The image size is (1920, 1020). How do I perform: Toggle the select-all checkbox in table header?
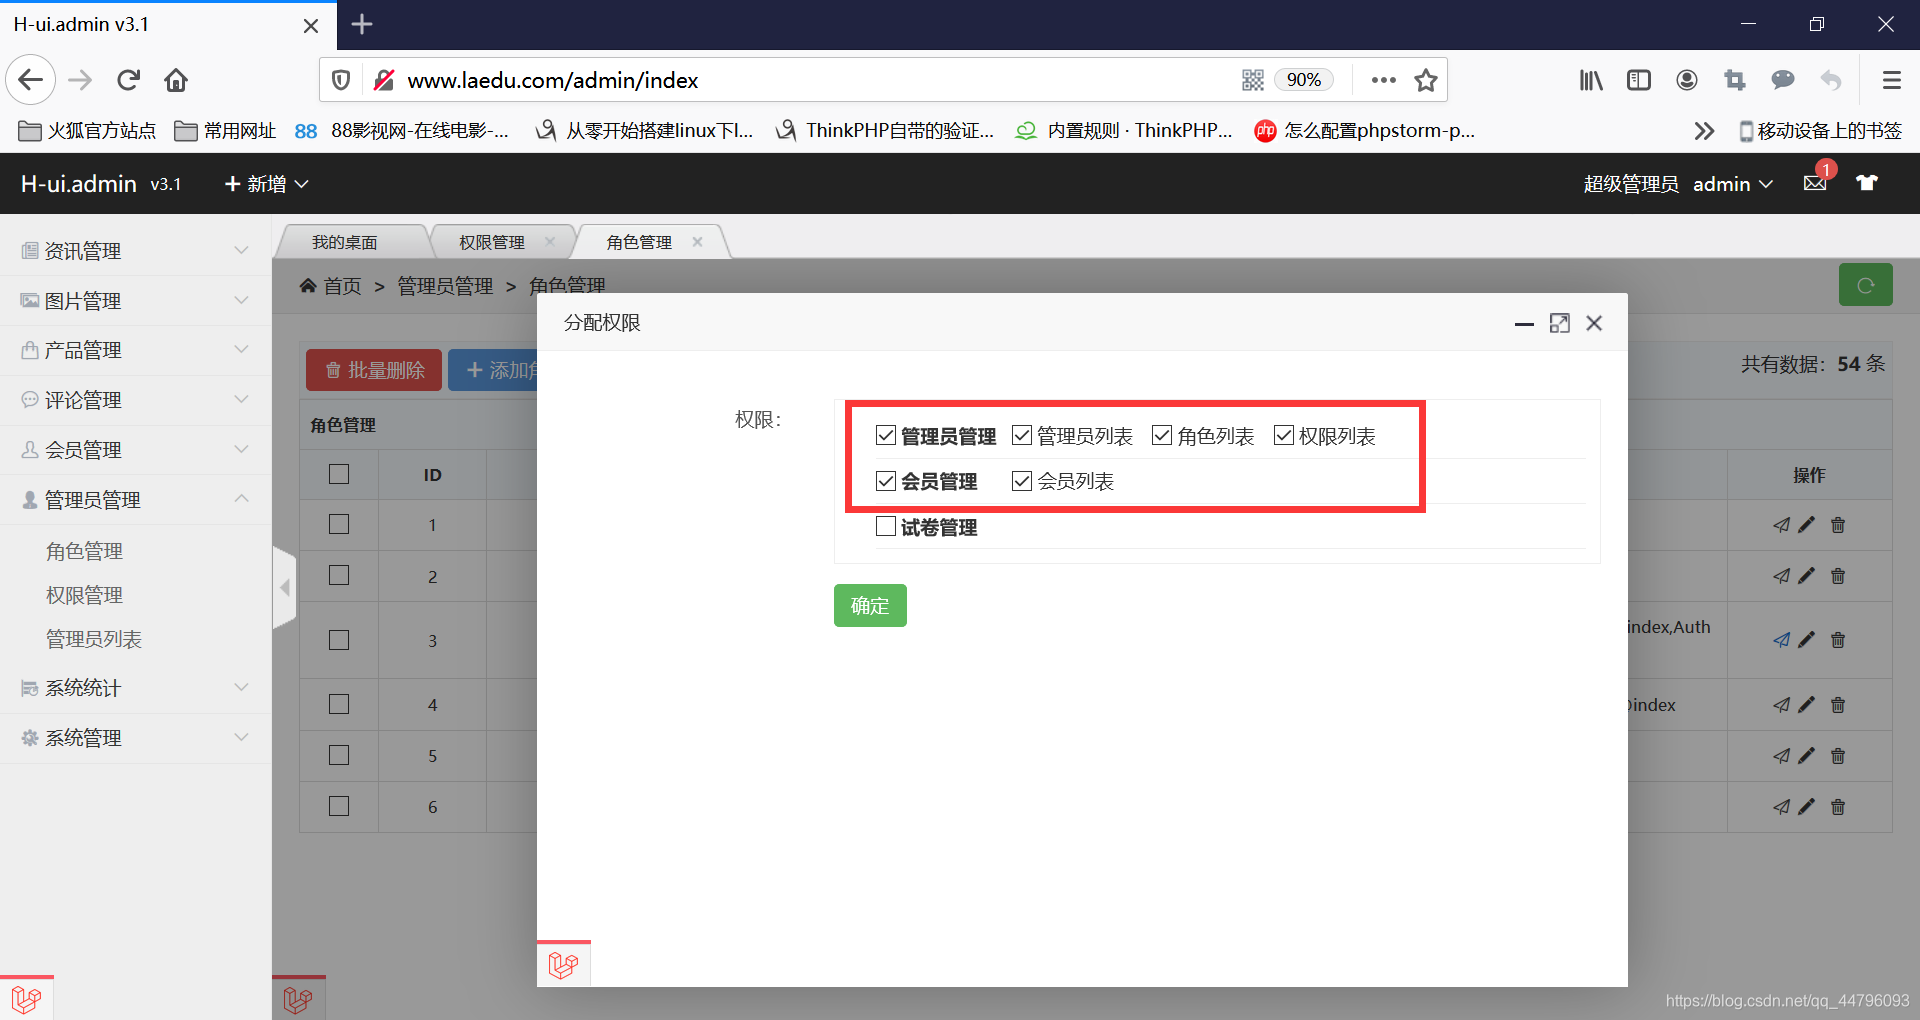339,474
